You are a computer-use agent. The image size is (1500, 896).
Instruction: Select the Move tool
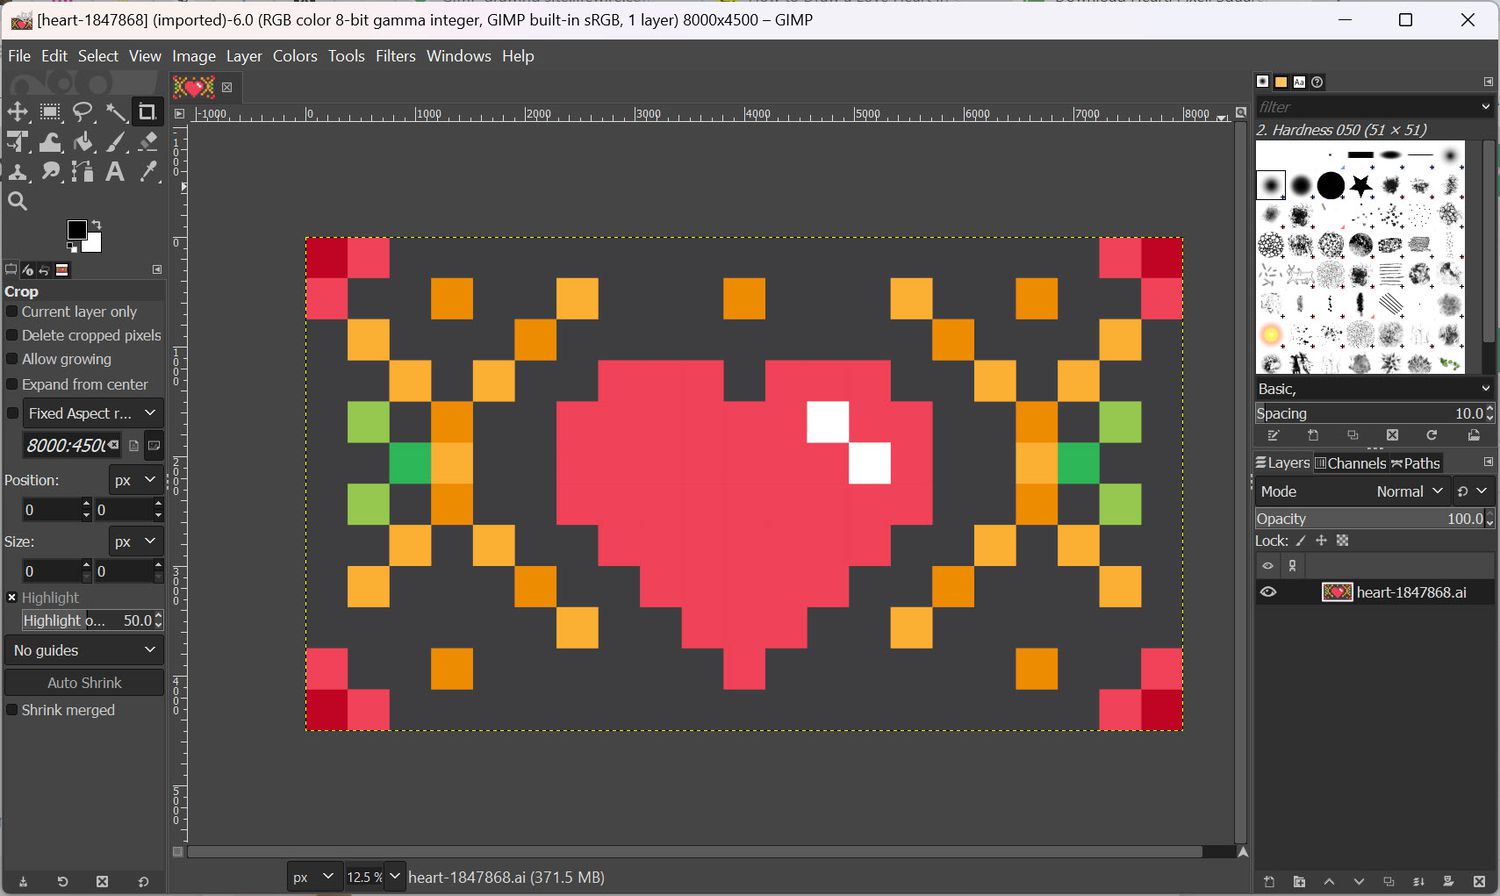tap(18, 112)
